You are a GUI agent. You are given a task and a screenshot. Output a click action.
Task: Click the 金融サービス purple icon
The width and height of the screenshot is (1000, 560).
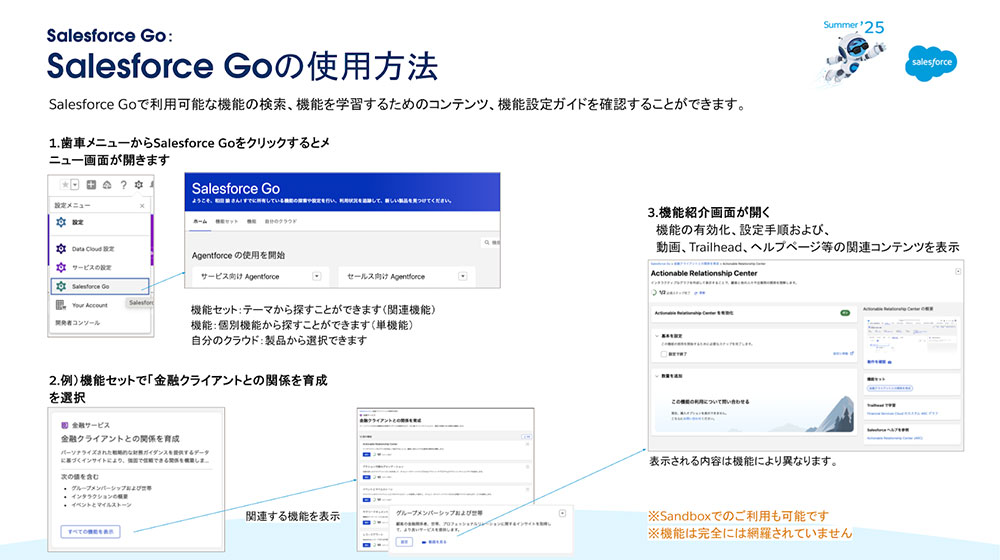64,425
